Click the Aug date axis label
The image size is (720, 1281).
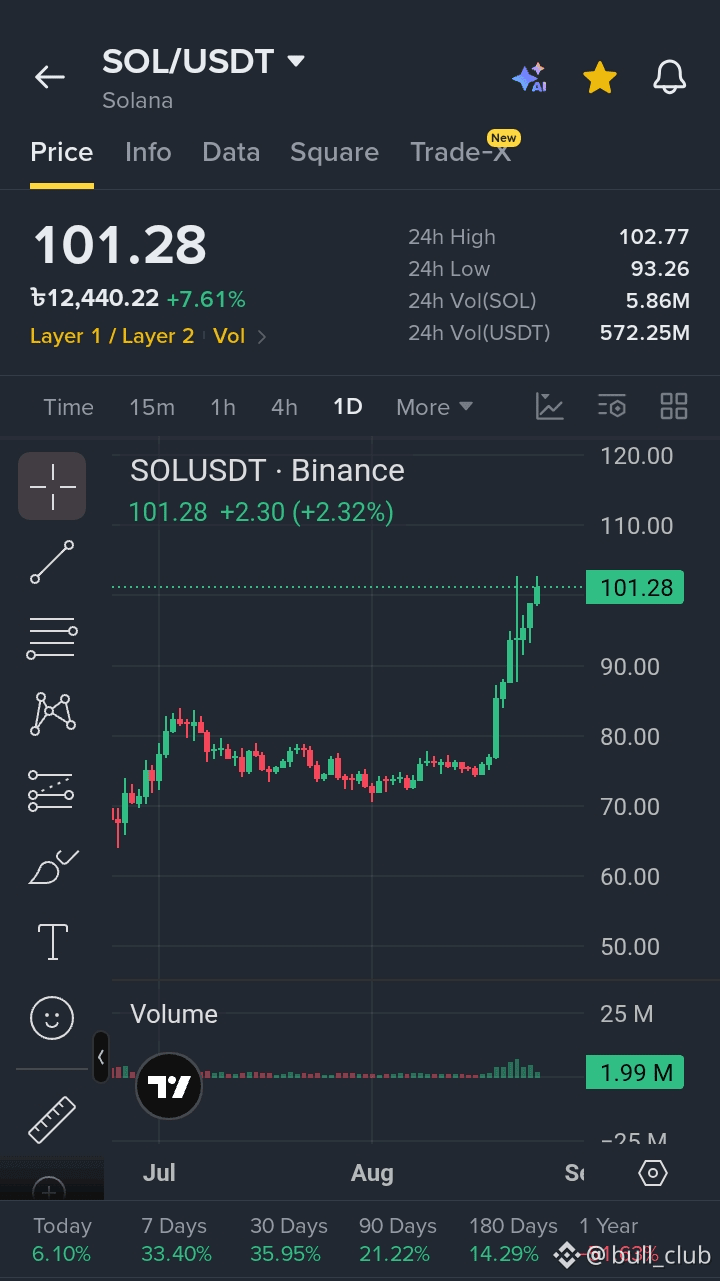(x=372, y=1173)
